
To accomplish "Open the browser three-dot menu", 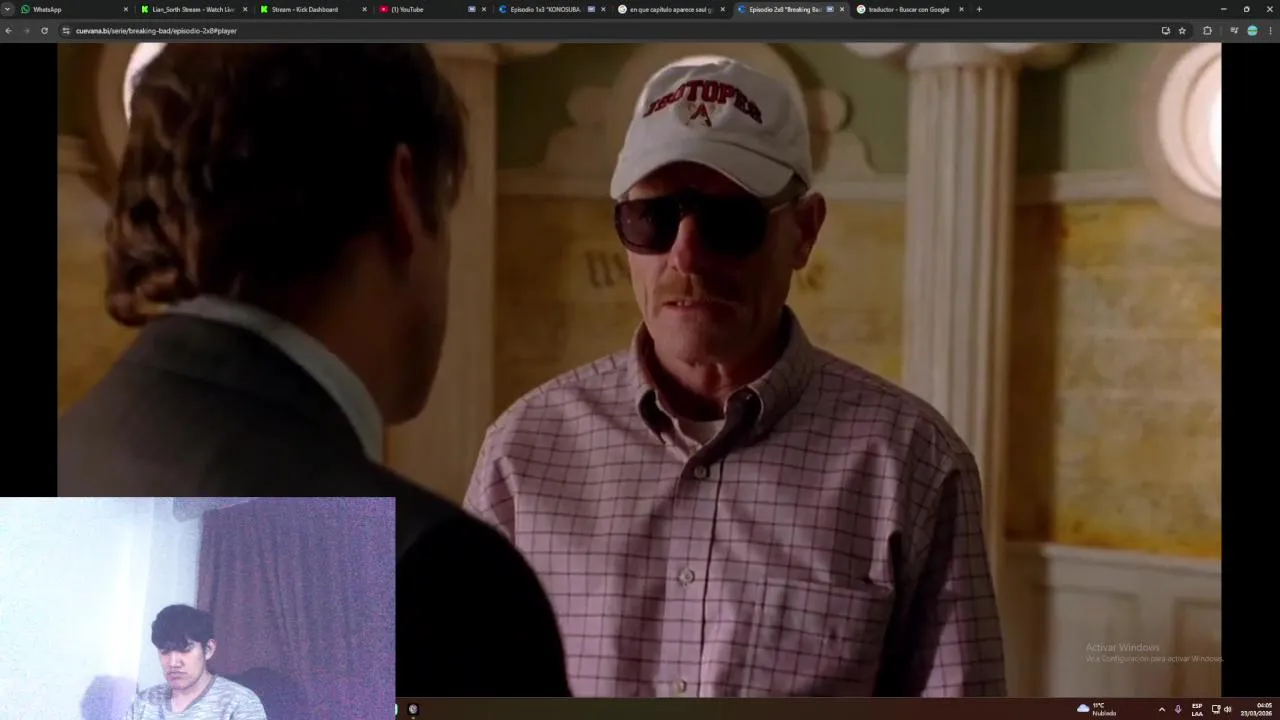I will coord(1270,31).
